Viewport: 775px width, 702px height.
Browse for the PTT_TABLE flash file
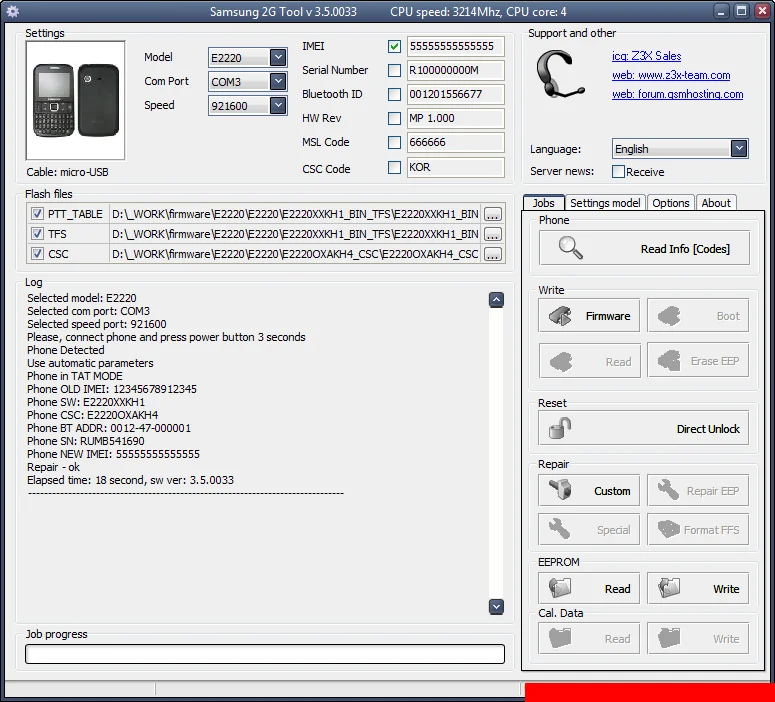493,214
